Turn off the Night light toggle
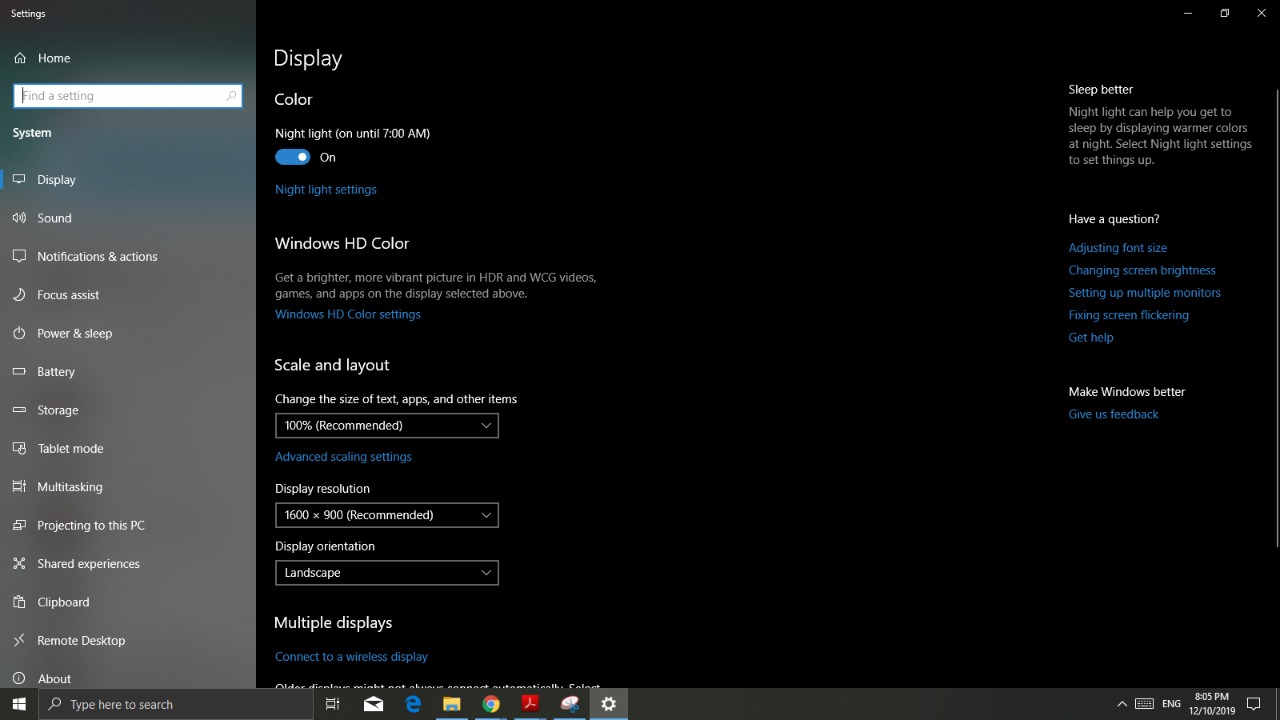1280x720 pixels. click(293, 157)
